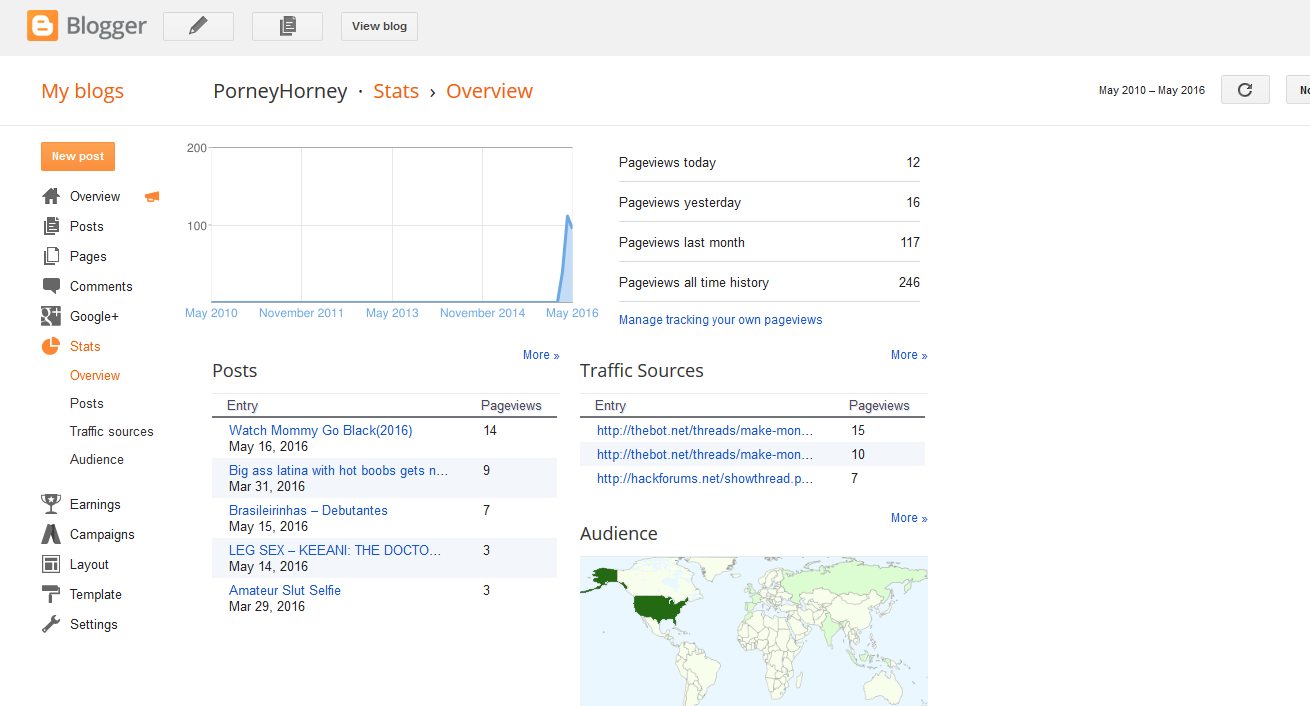
Task: Click the Blogger logo icon
Action: click(x=43, y=26)
